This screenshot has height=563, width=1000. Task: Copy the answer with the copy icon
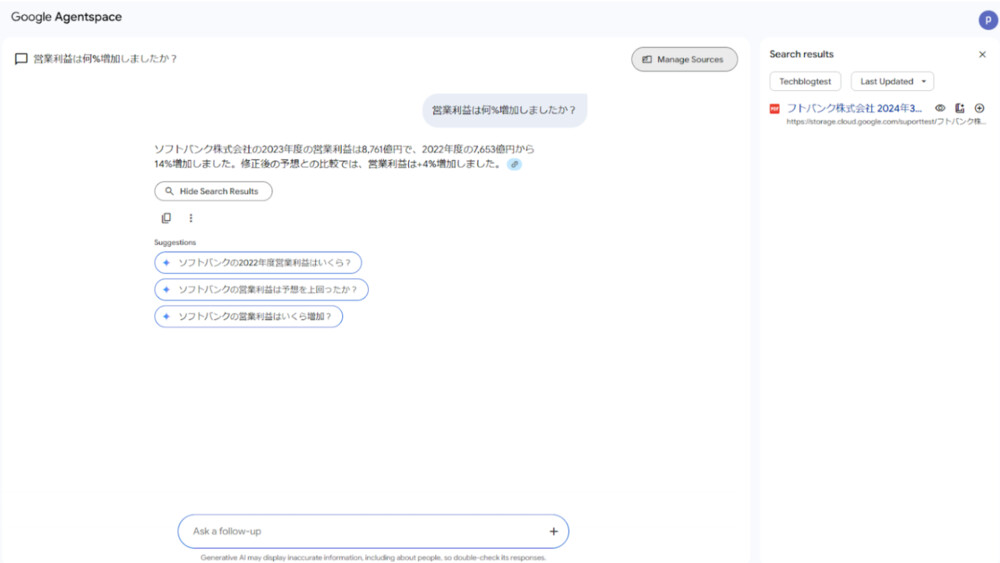(166, 218)
